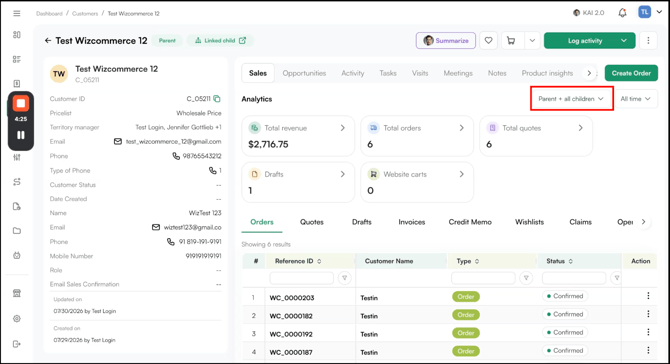Viewport: 670px width, 364px height.
Task: Open the settings gear in the left sidebar
Action: (17, 318)
